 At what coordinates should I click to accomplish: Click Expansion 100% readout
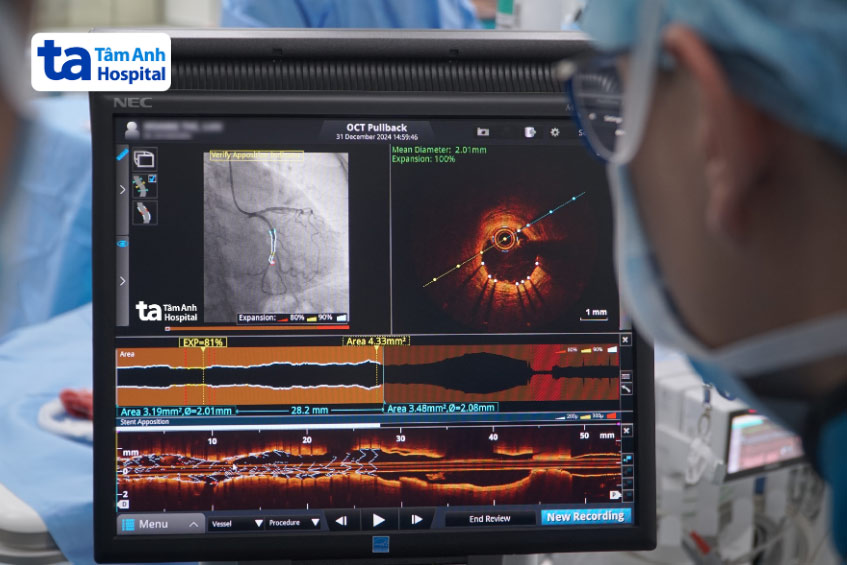pos(424,159)
